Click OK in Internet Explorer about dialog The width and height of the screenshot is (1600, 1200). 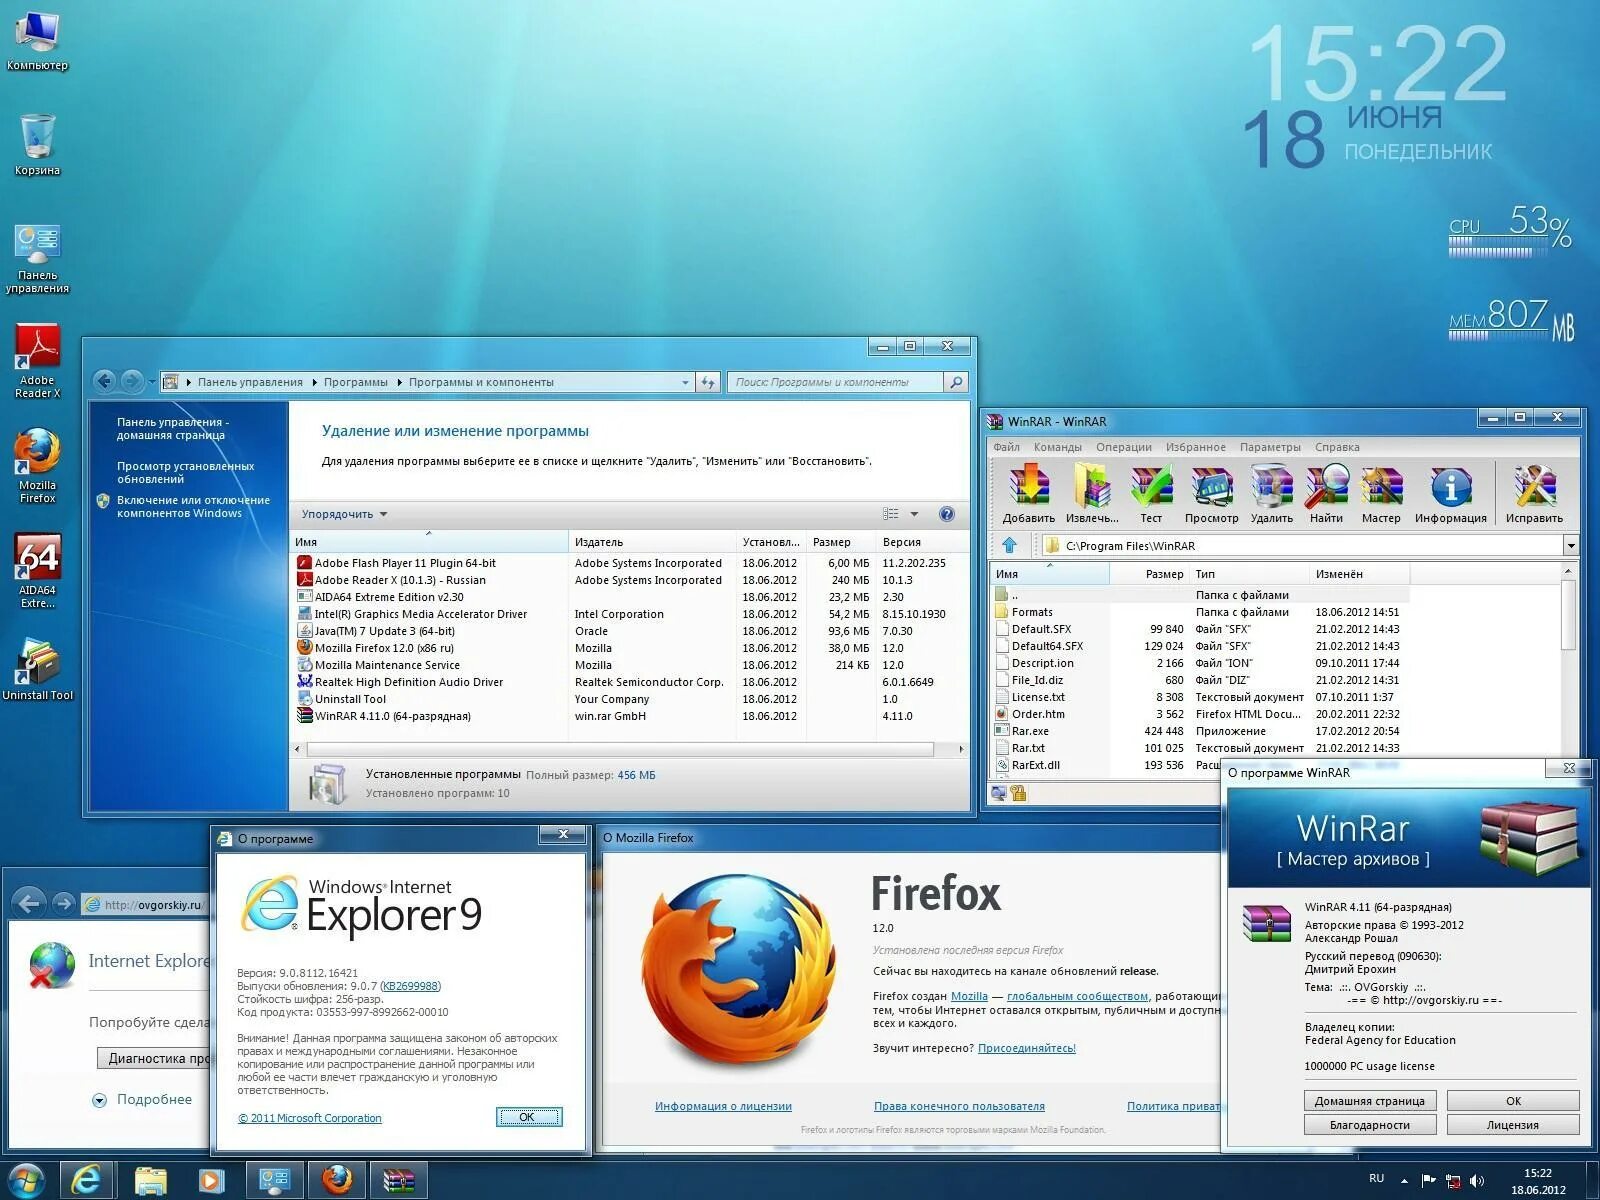click(x=529, y=1117)
